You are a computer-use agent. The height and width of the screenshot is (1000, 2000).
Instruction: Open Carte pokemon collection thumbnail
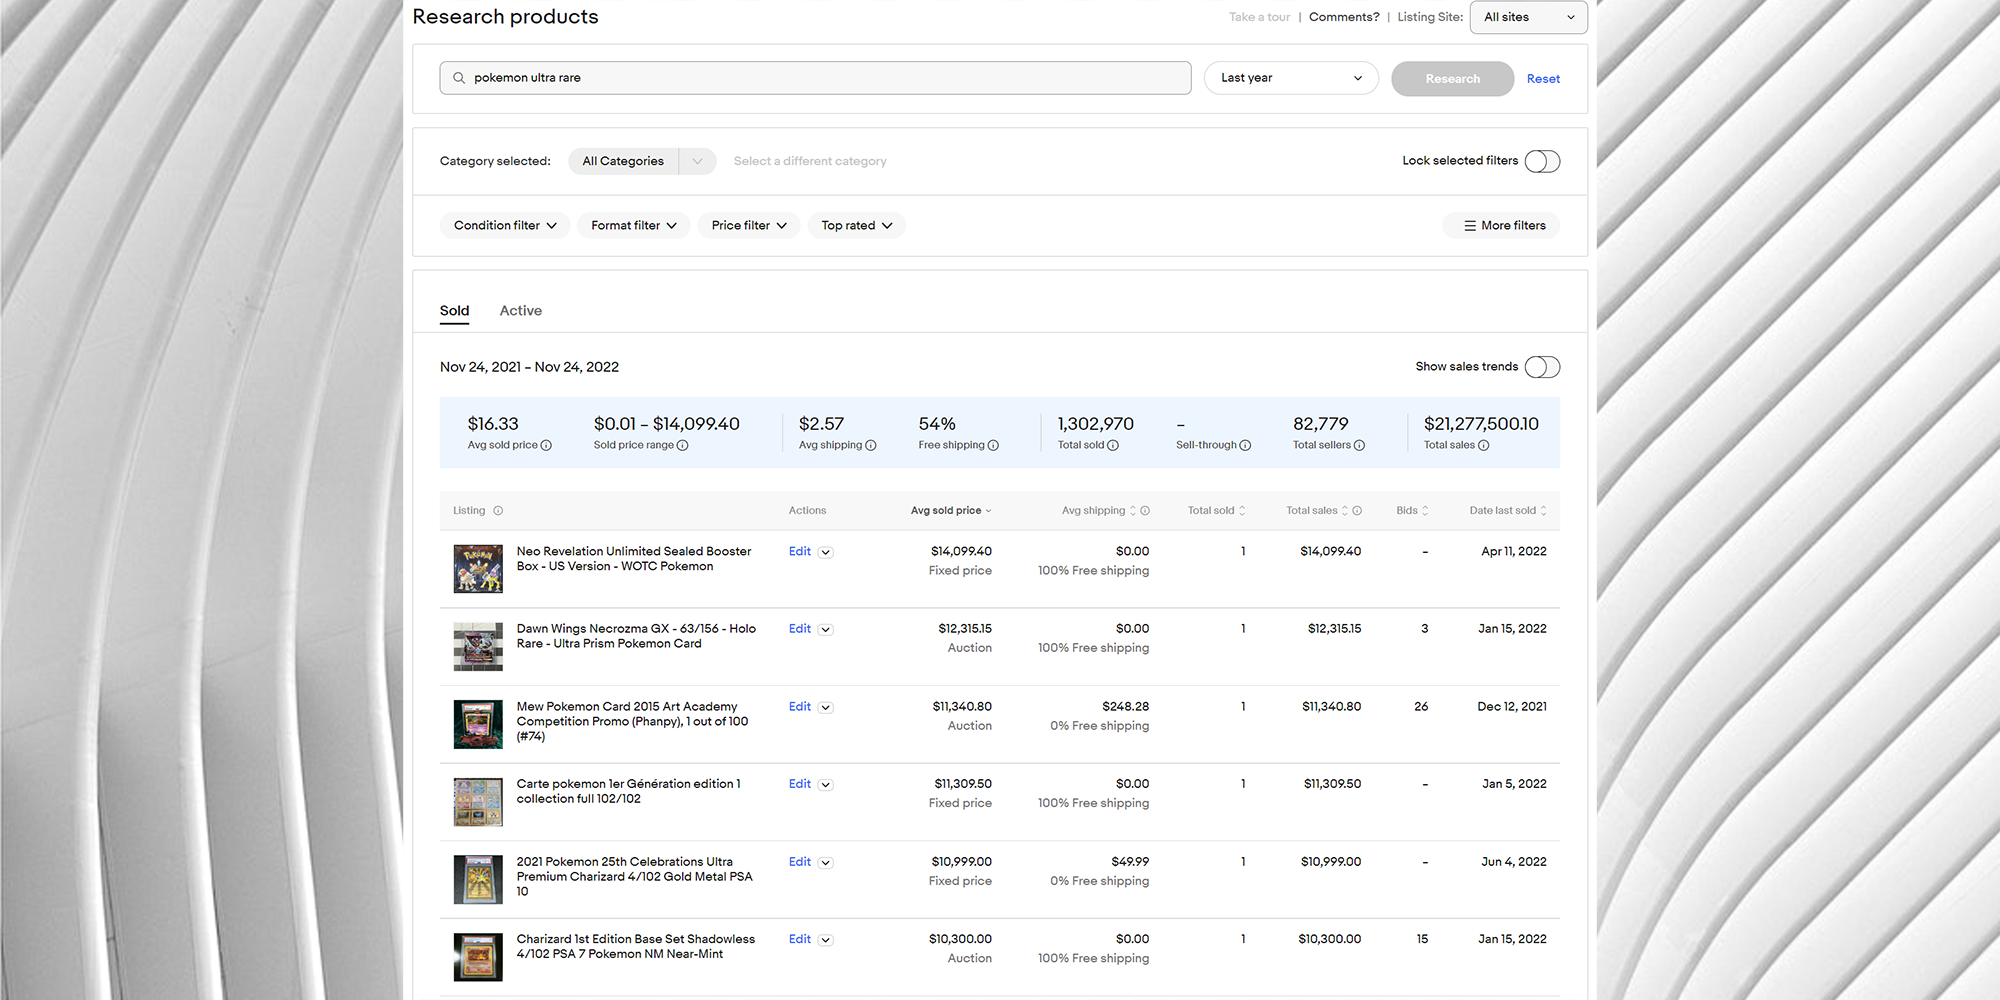pyautogui.click(x=478, y=802)
